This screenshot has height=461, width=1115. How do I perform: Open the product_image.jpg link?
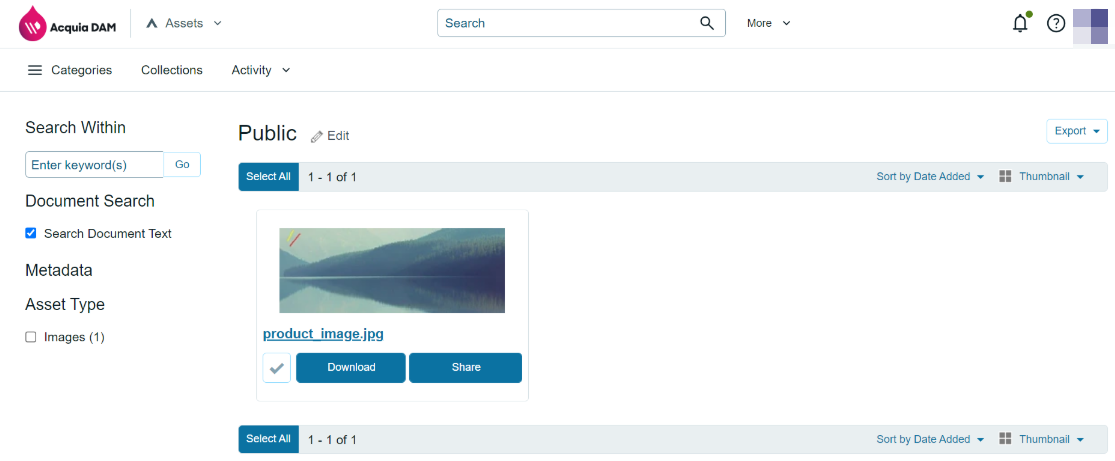[x=323, y=334]
